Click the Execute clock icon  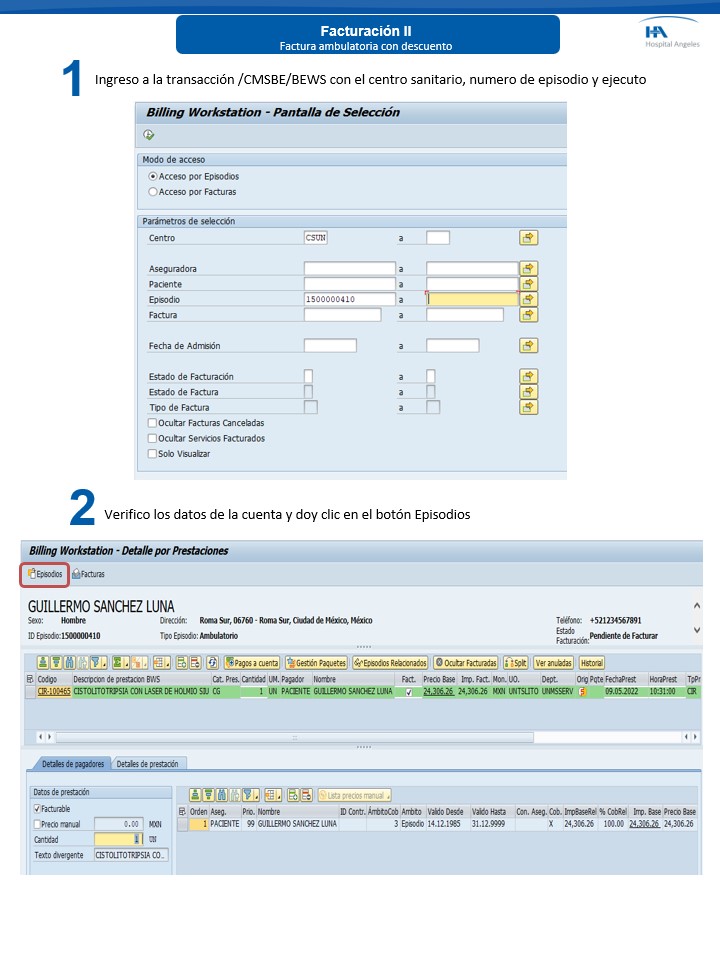tap(149, 135)
